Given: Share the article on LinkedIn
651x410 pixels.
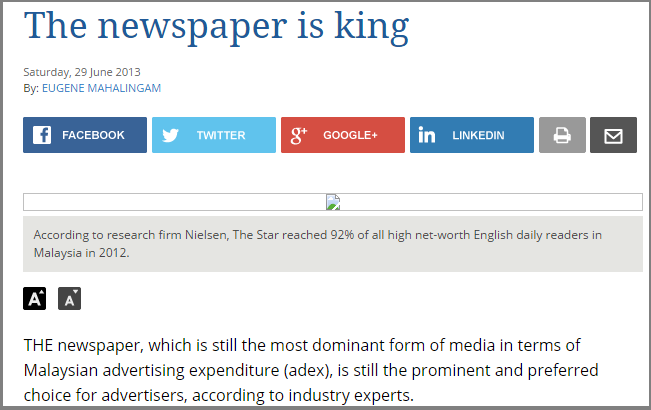Looking at the screenshot, I should [x=472, y=135].
